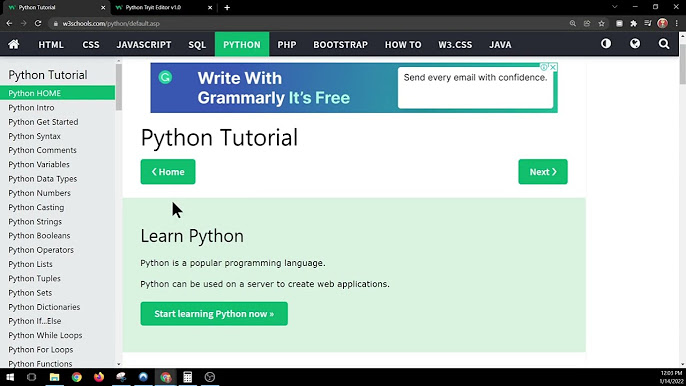This screenshot has height=386, width=686.
Task: Click sidebar scroll down arrow
Action: [119, 364]
